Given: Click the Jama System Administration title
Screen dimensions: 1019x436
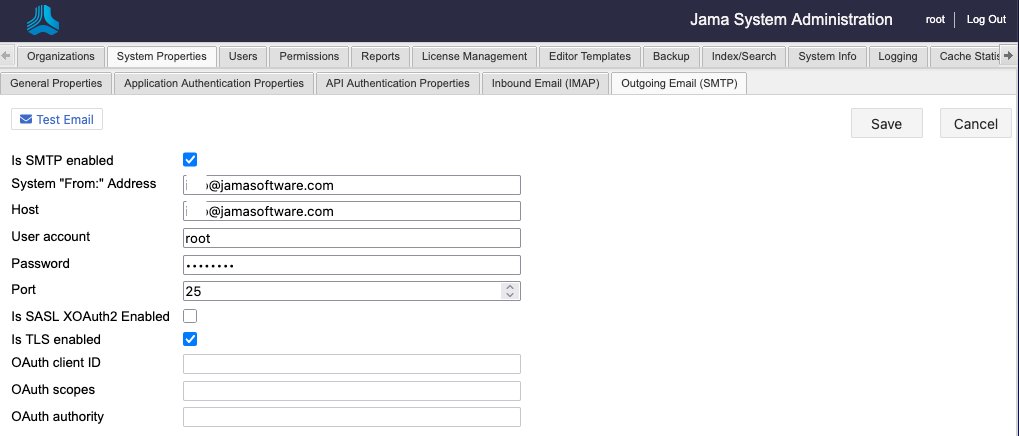Looking at the screenshot, I should [791, 19].
